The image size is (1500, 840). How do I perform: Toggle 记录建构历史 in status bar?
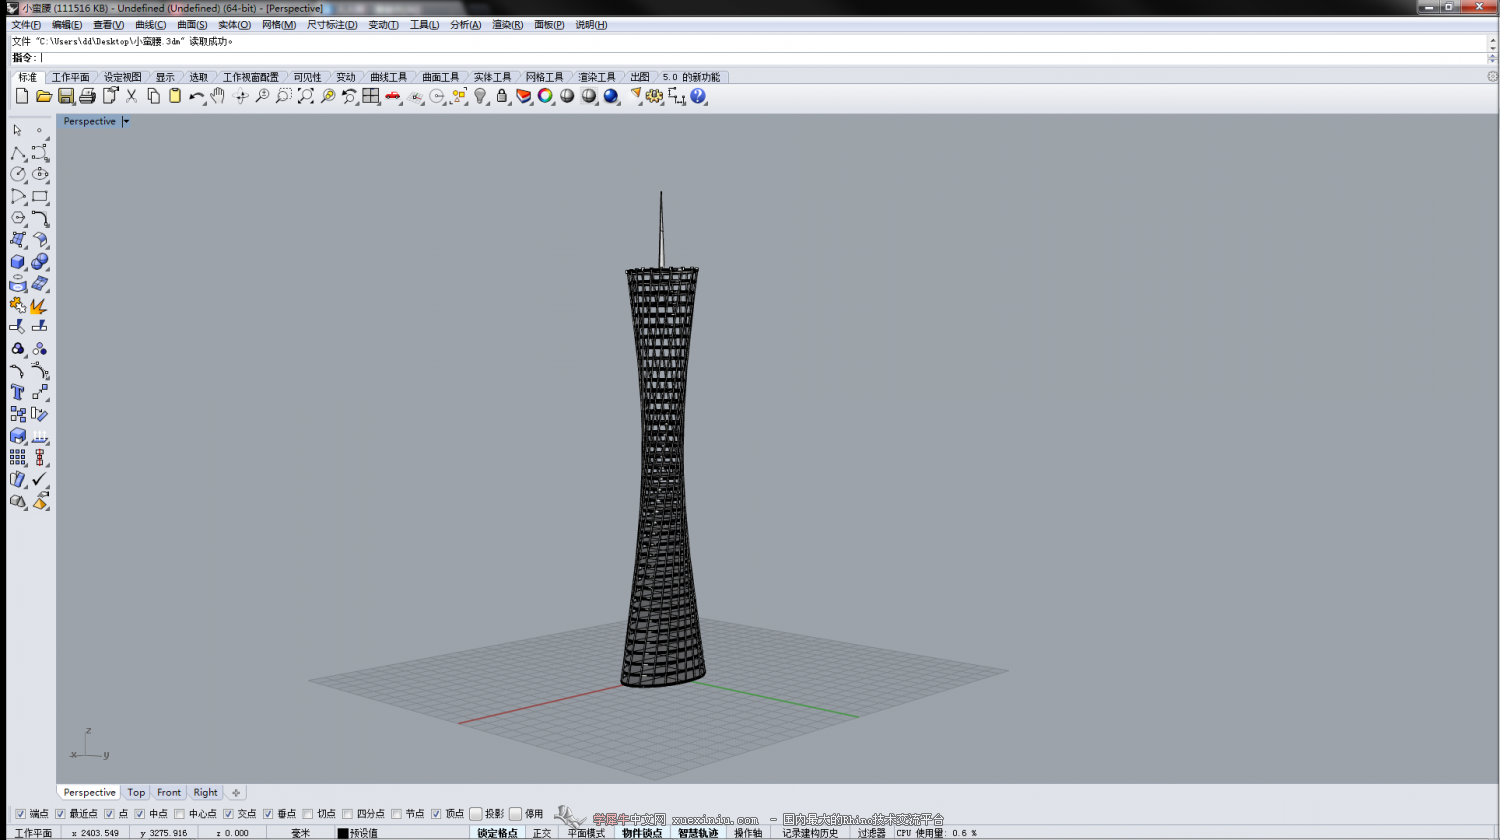point(810,833)
